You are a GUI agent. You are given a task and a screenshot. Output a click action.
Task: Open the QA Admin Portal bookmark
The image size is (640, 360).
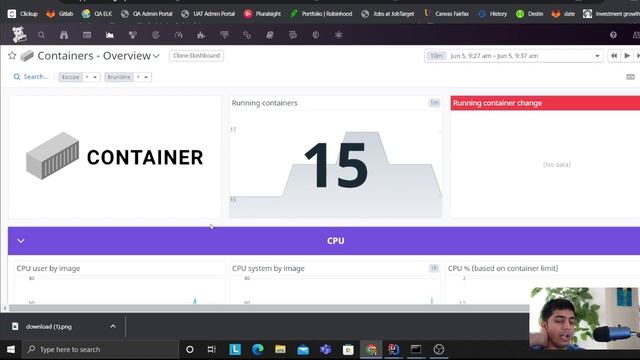point(147,13)
